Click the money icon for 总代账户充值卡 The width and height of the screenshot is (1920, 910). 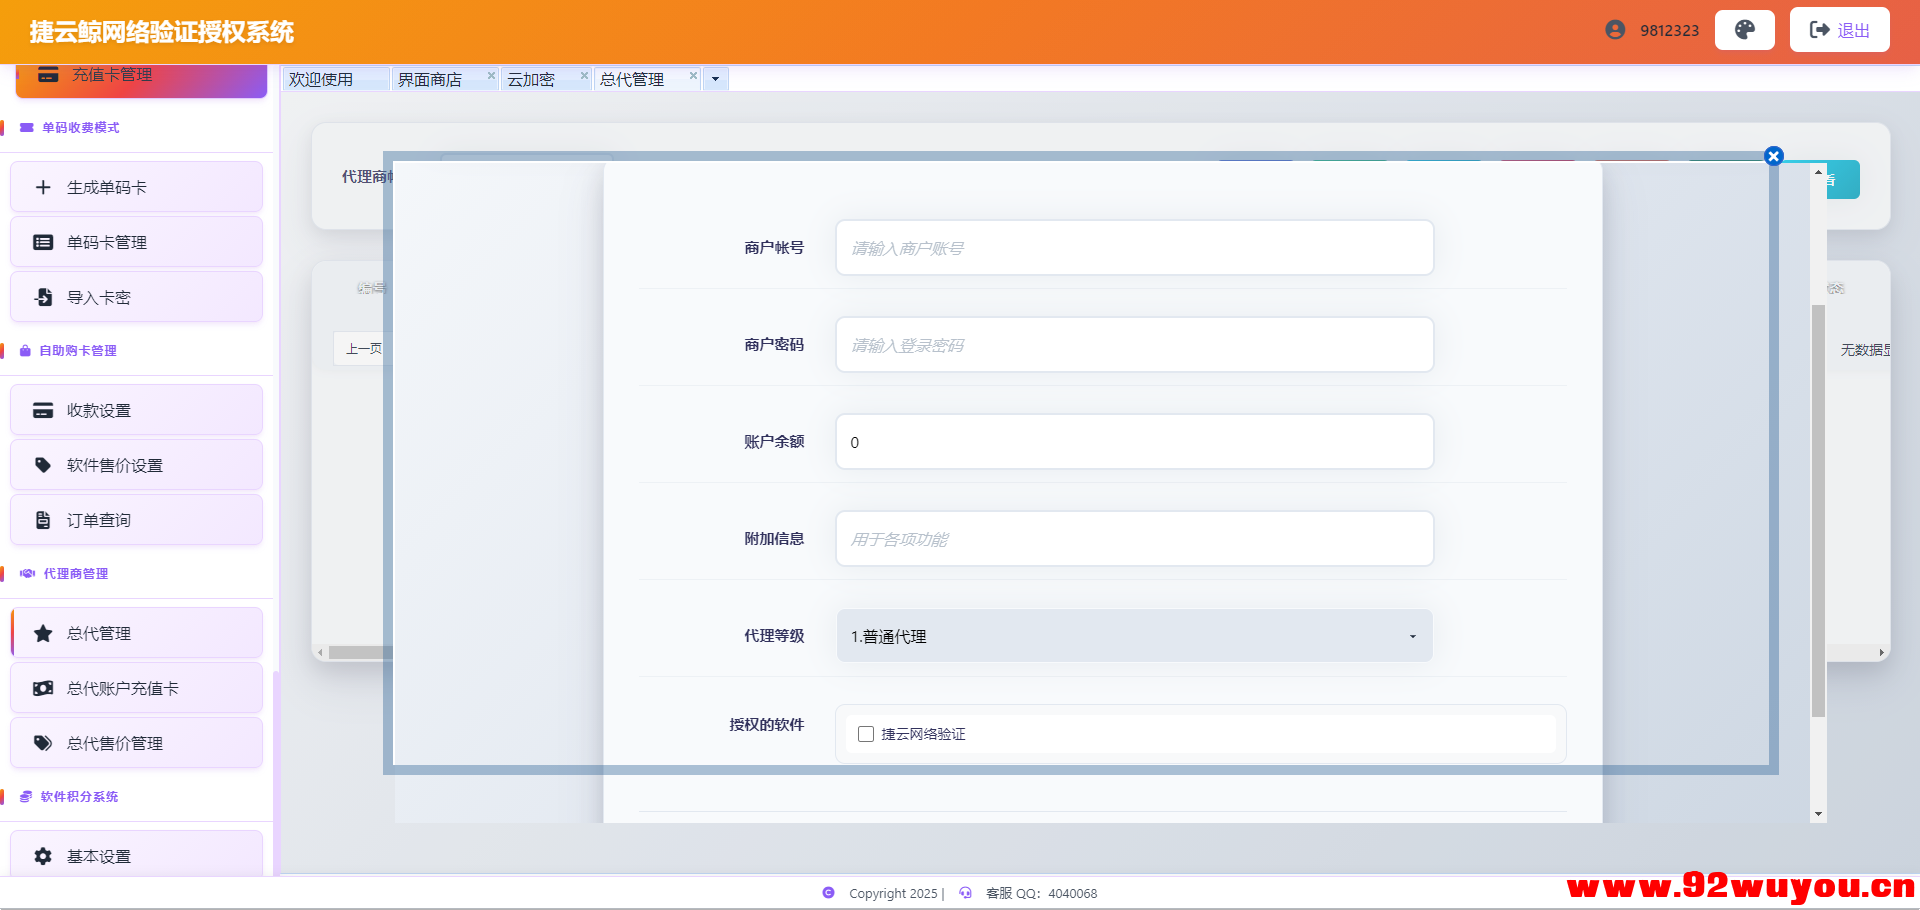coord(43,688)
